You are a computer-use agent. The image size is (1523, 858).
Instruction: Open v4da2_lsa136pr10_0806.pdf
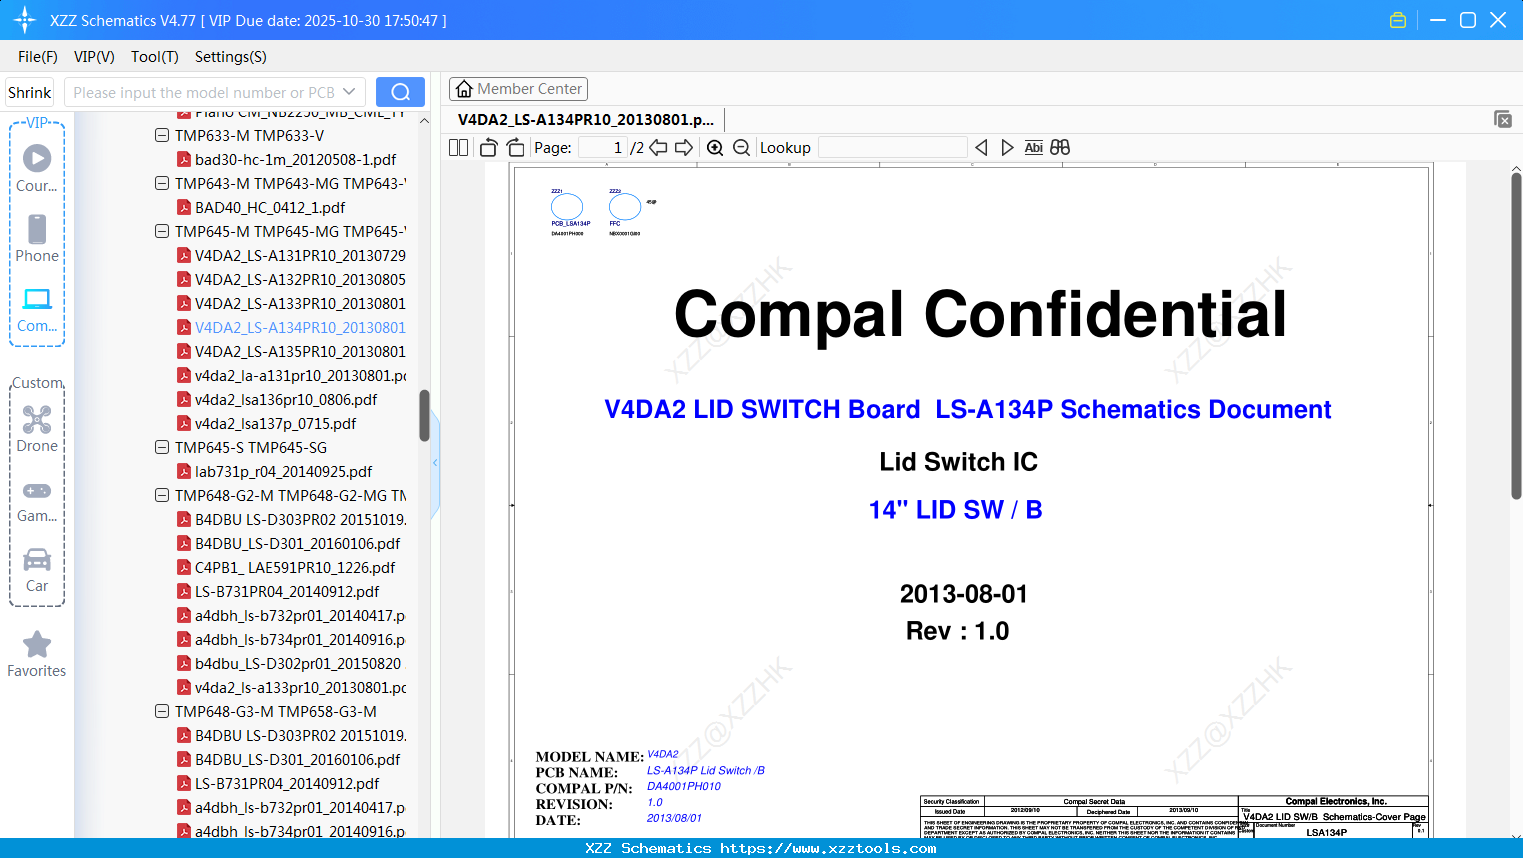286,399
